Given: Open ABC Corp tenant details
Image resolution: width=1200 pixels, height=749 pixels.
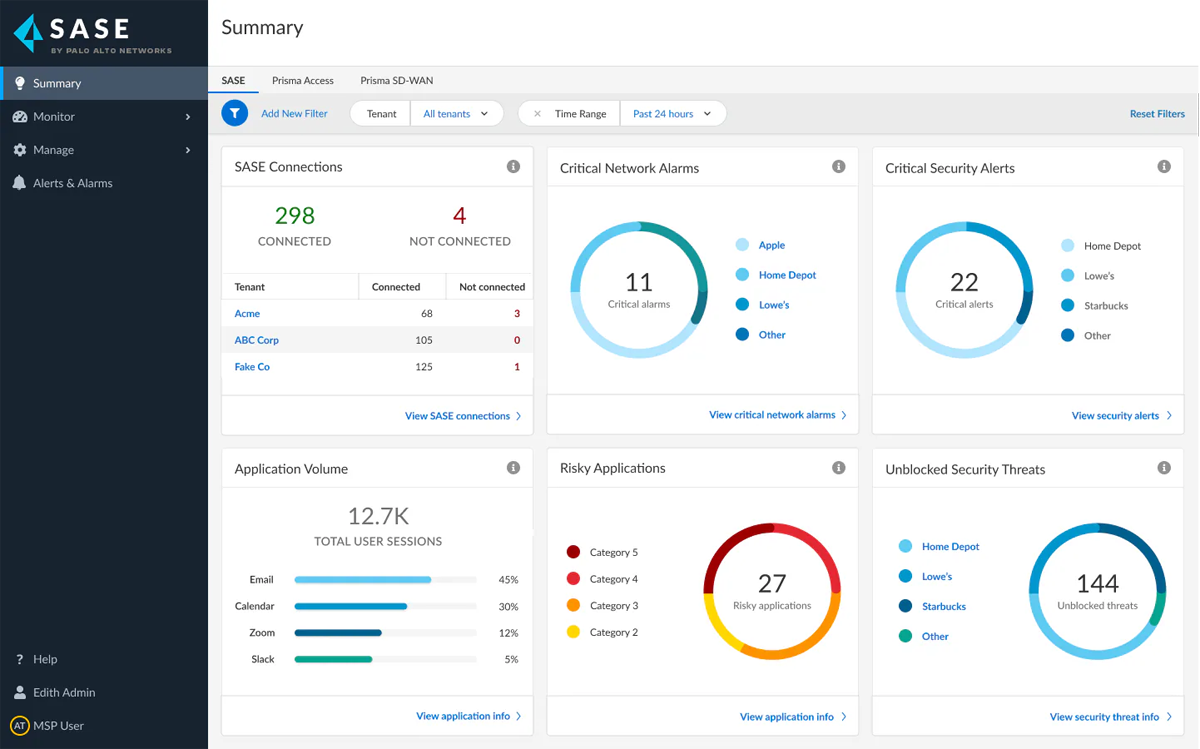Looking at the screenshot, I should (256, 340).
